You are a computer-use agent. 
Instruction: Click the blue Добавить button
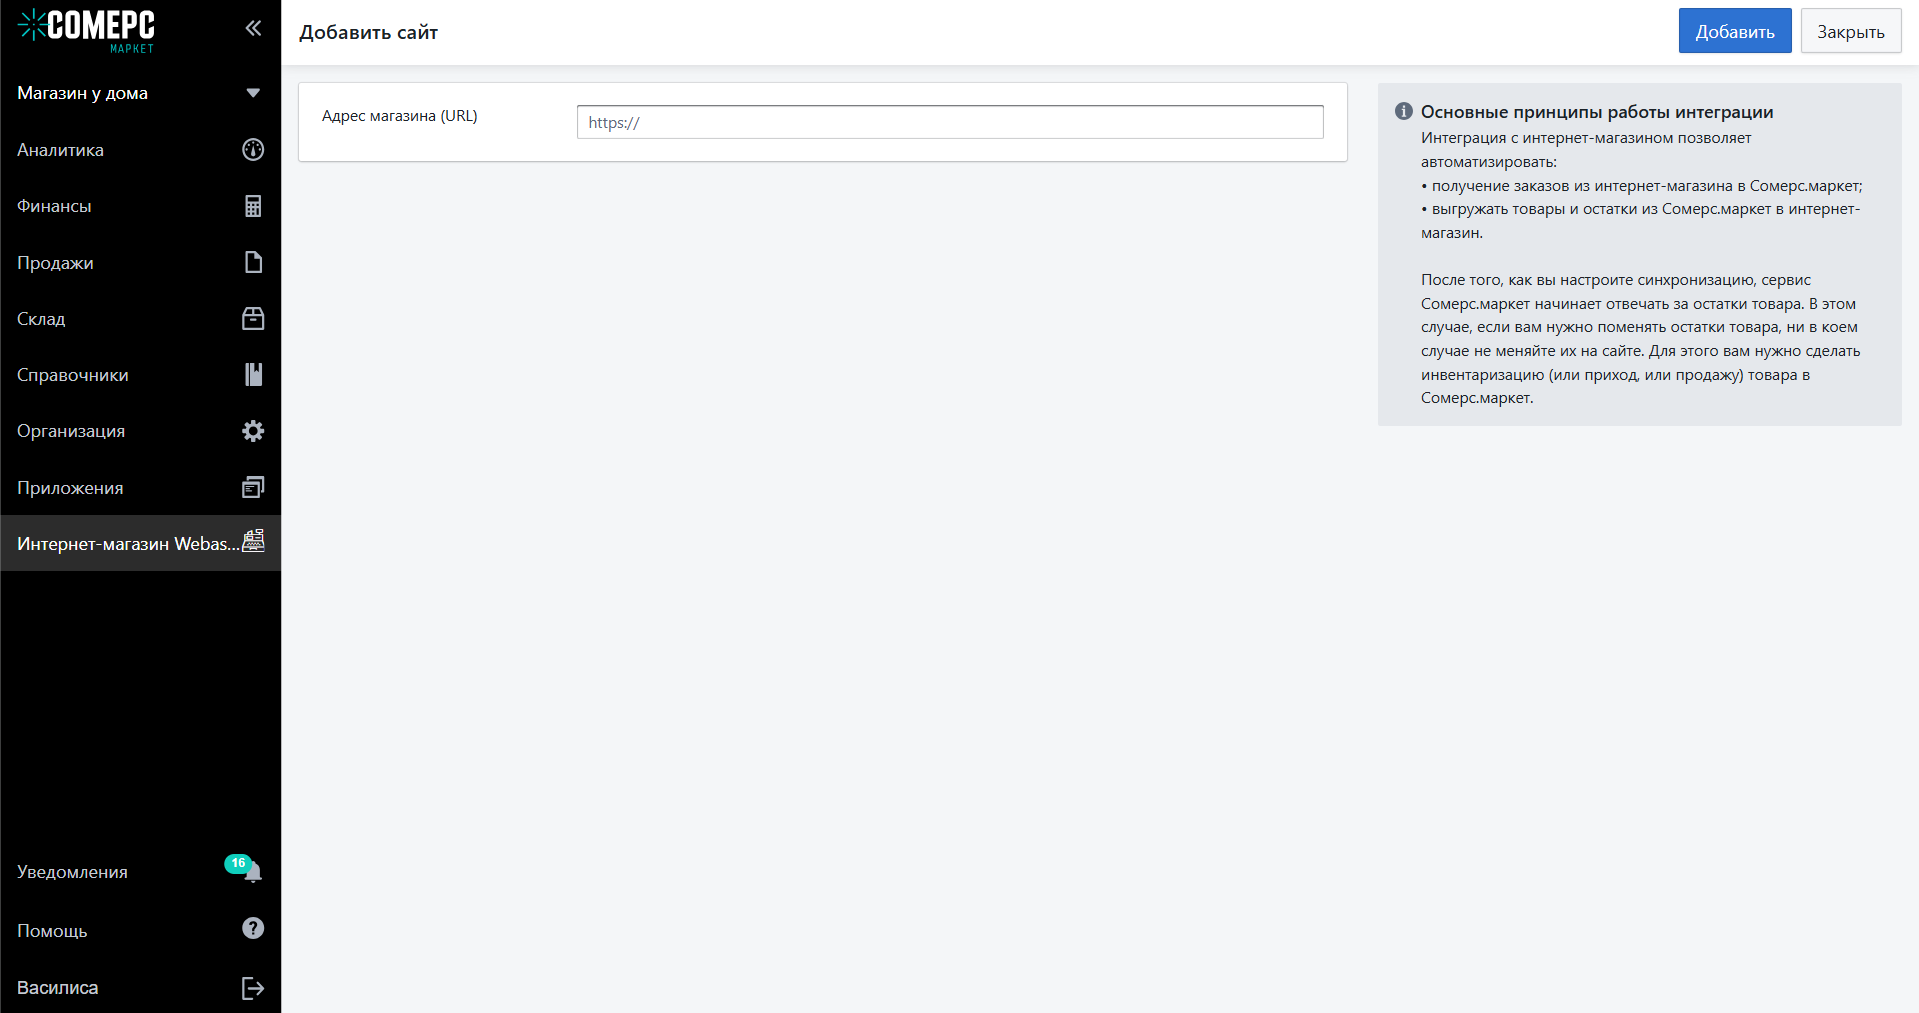click(x=1735, y=31)
